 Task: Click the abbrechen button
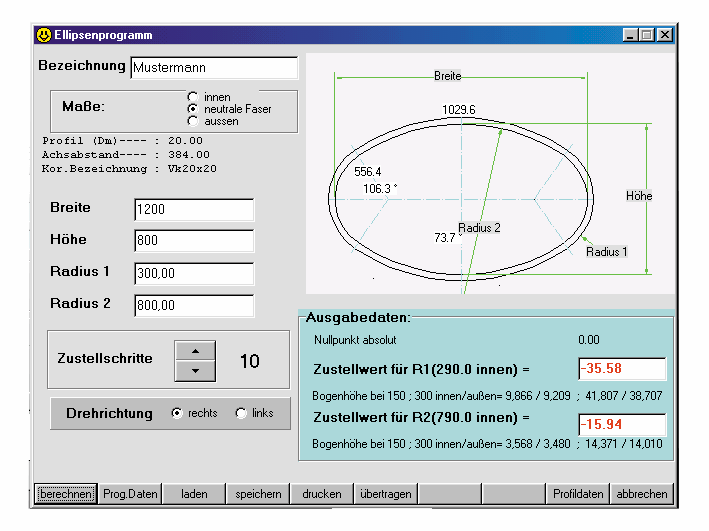pos(642,493)
